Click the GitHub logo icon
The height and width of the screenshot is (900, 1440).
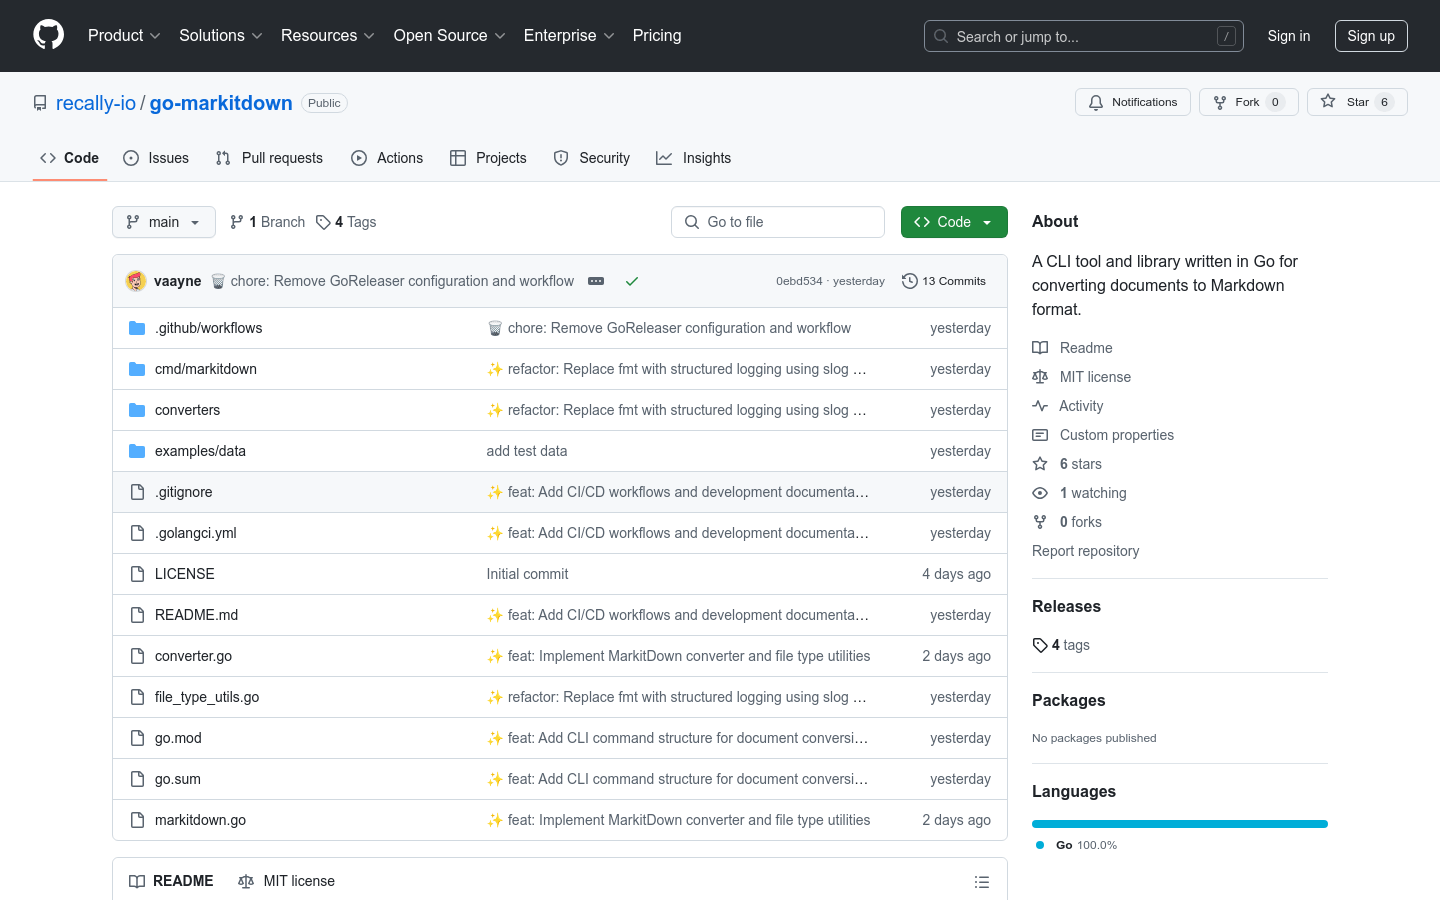(x=49, y=35)
